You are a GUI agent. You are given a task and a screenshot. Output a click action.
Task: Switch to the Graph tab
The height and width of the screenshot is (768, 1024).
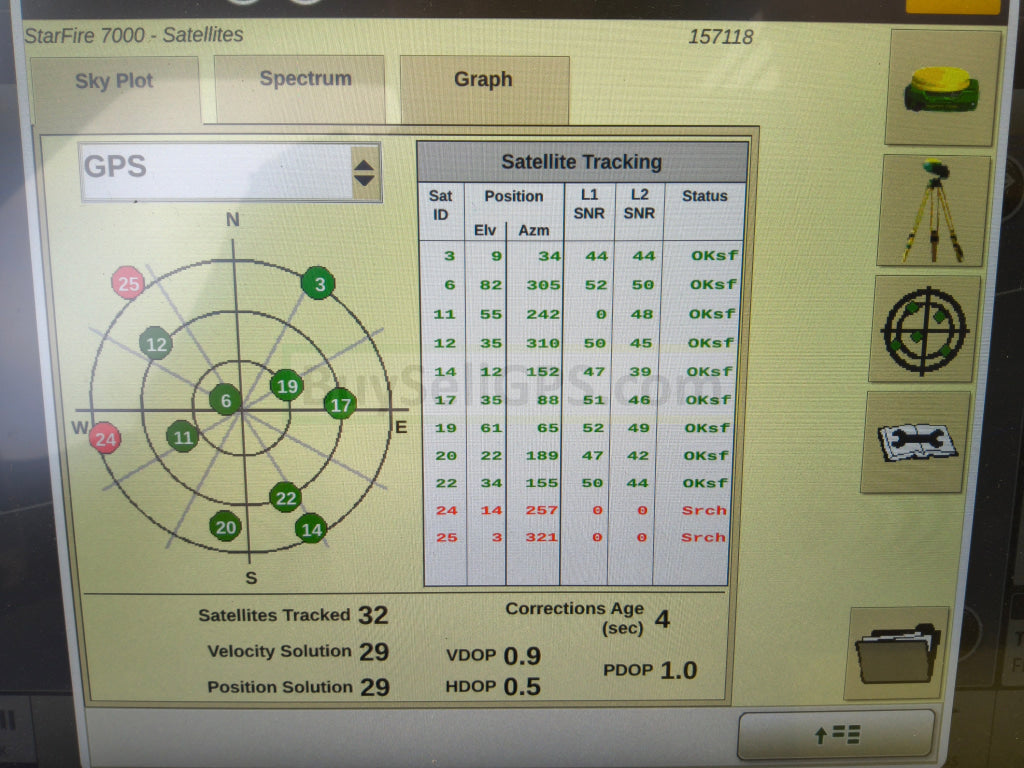coord(484,88)
